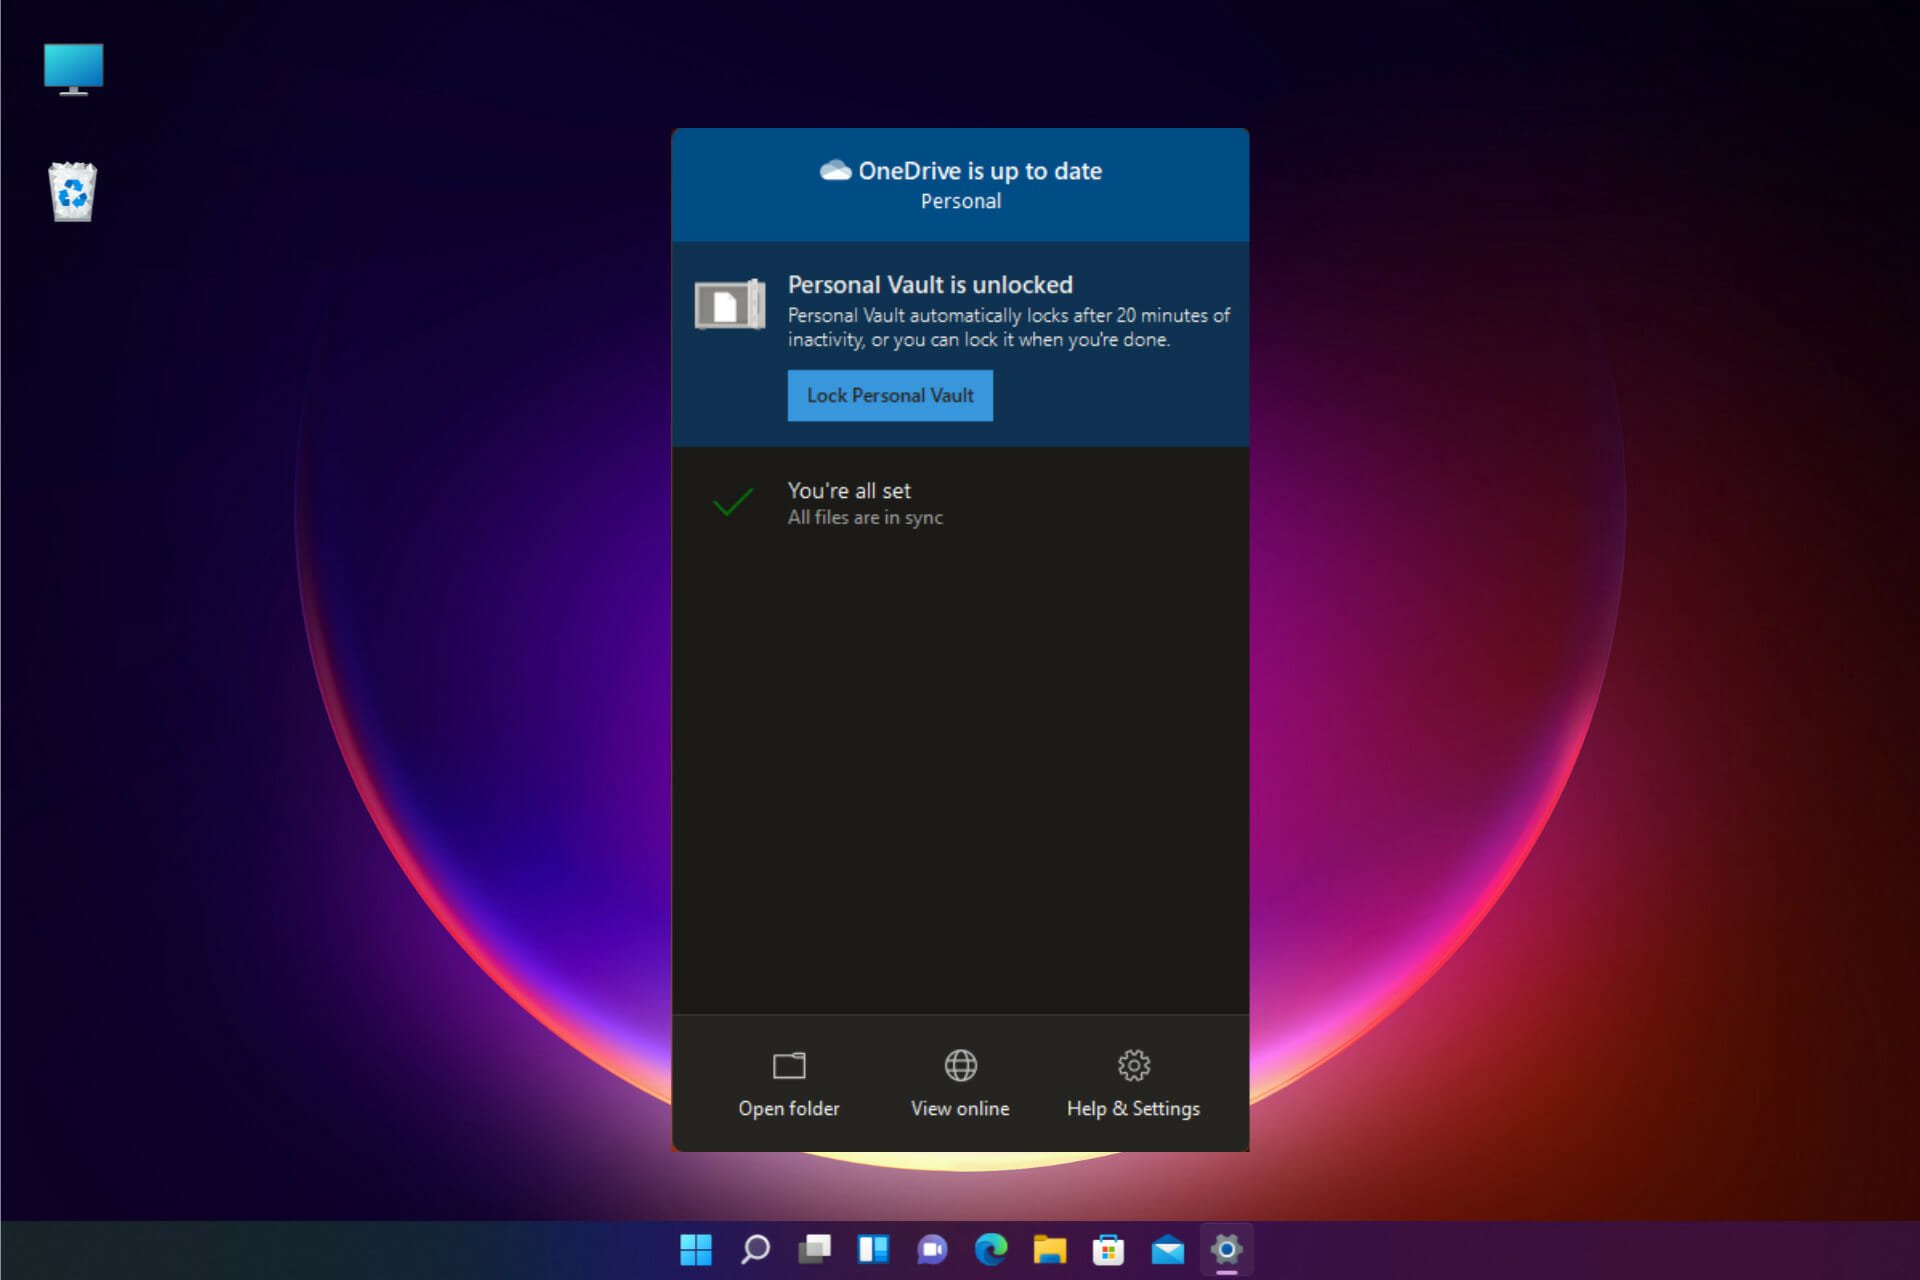Image resolution: width=1920 pixels, height=1280 pixels.
Task: Open Settings app in taskbar
Action: point(1226,1249)
